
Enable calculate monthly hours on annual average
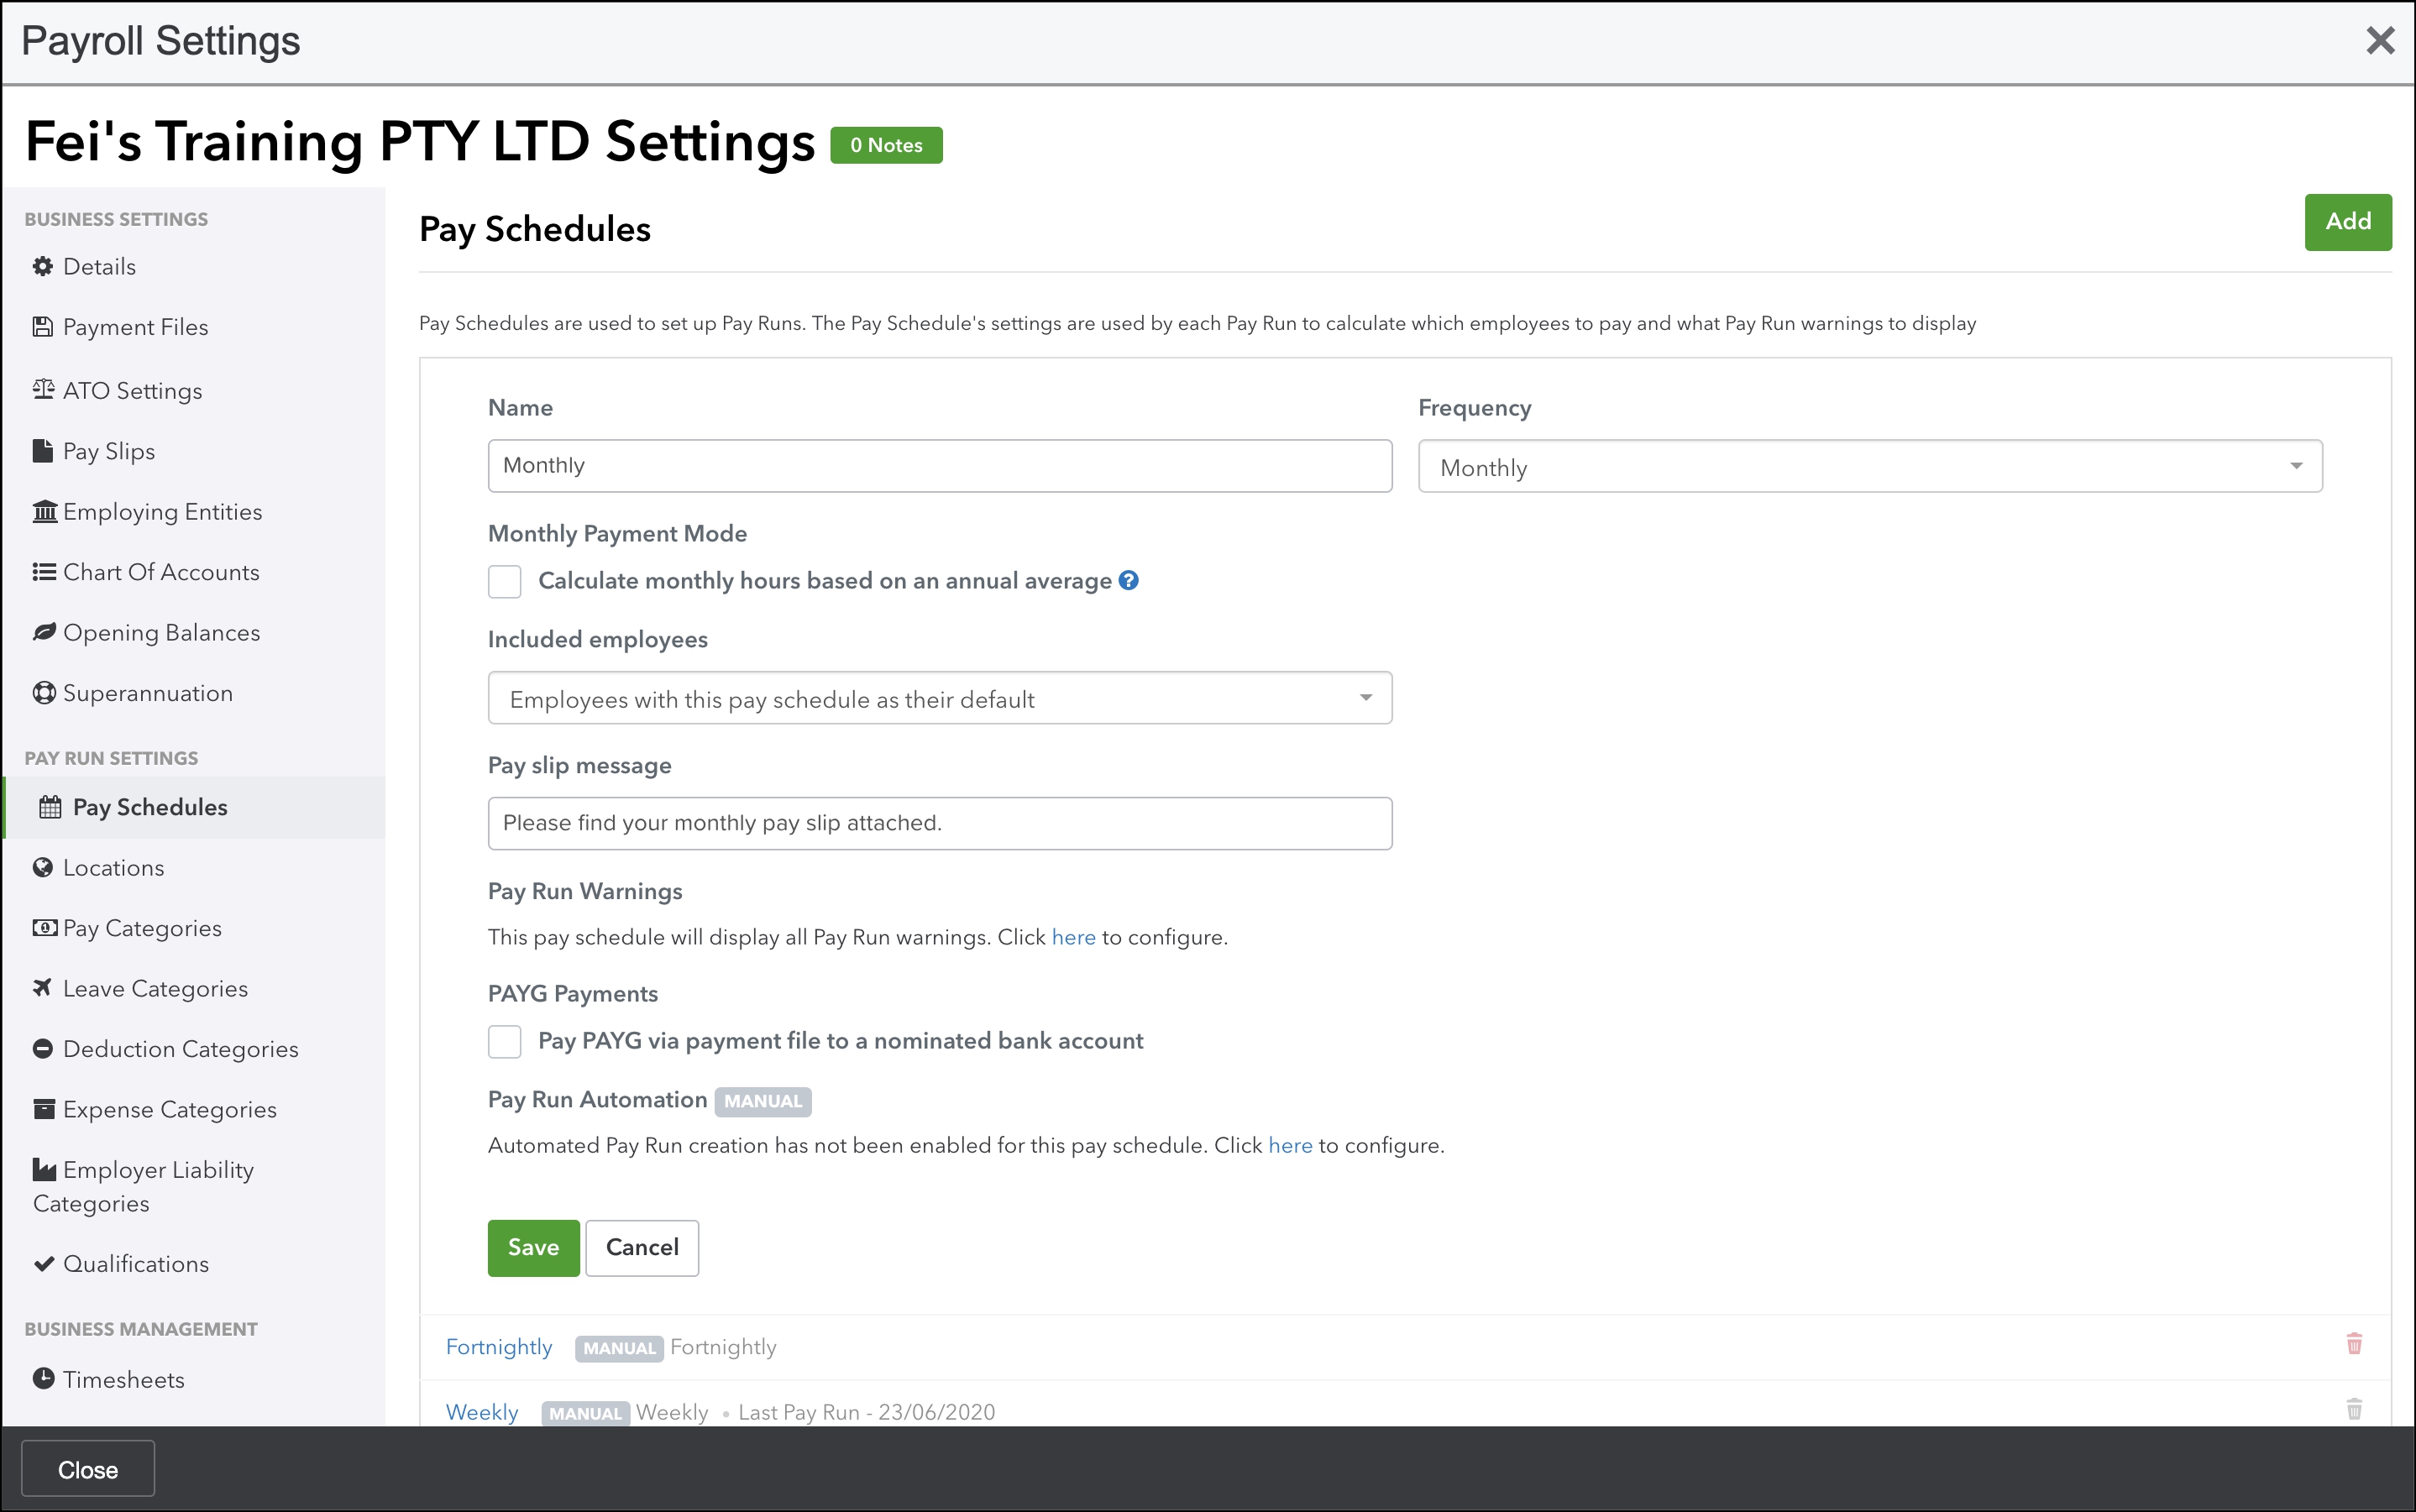click(505, 581)
